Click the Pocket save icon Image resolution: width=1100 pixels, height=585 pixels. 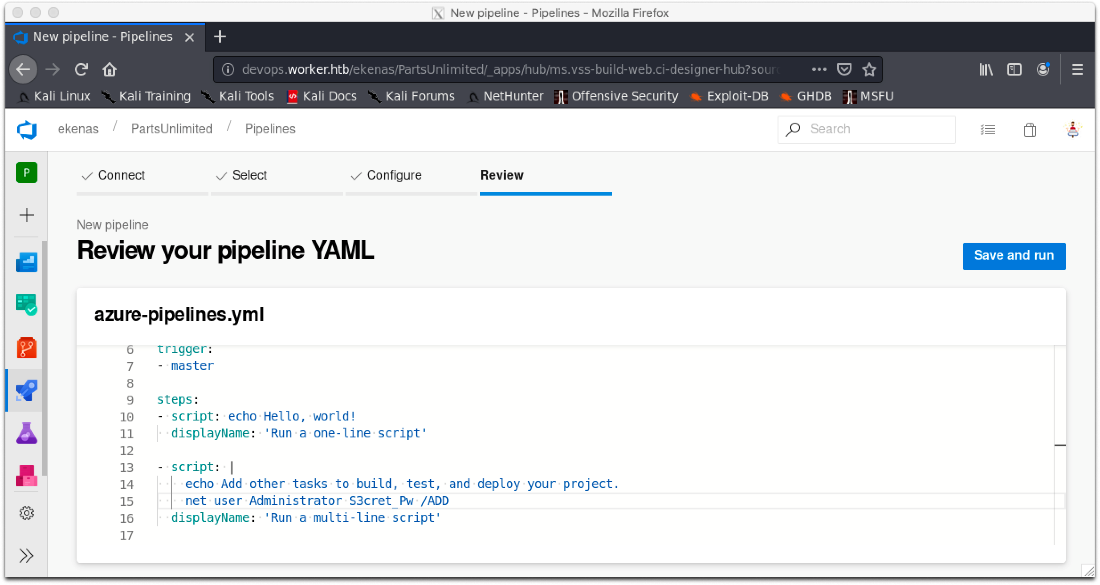coord(845,69)
